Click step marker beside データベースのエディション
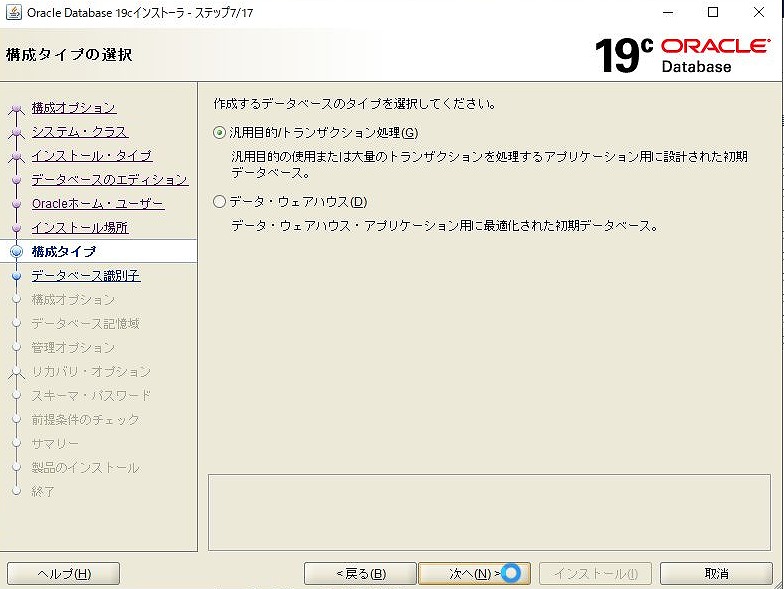 pyautogui.click(x=16, y=180)
